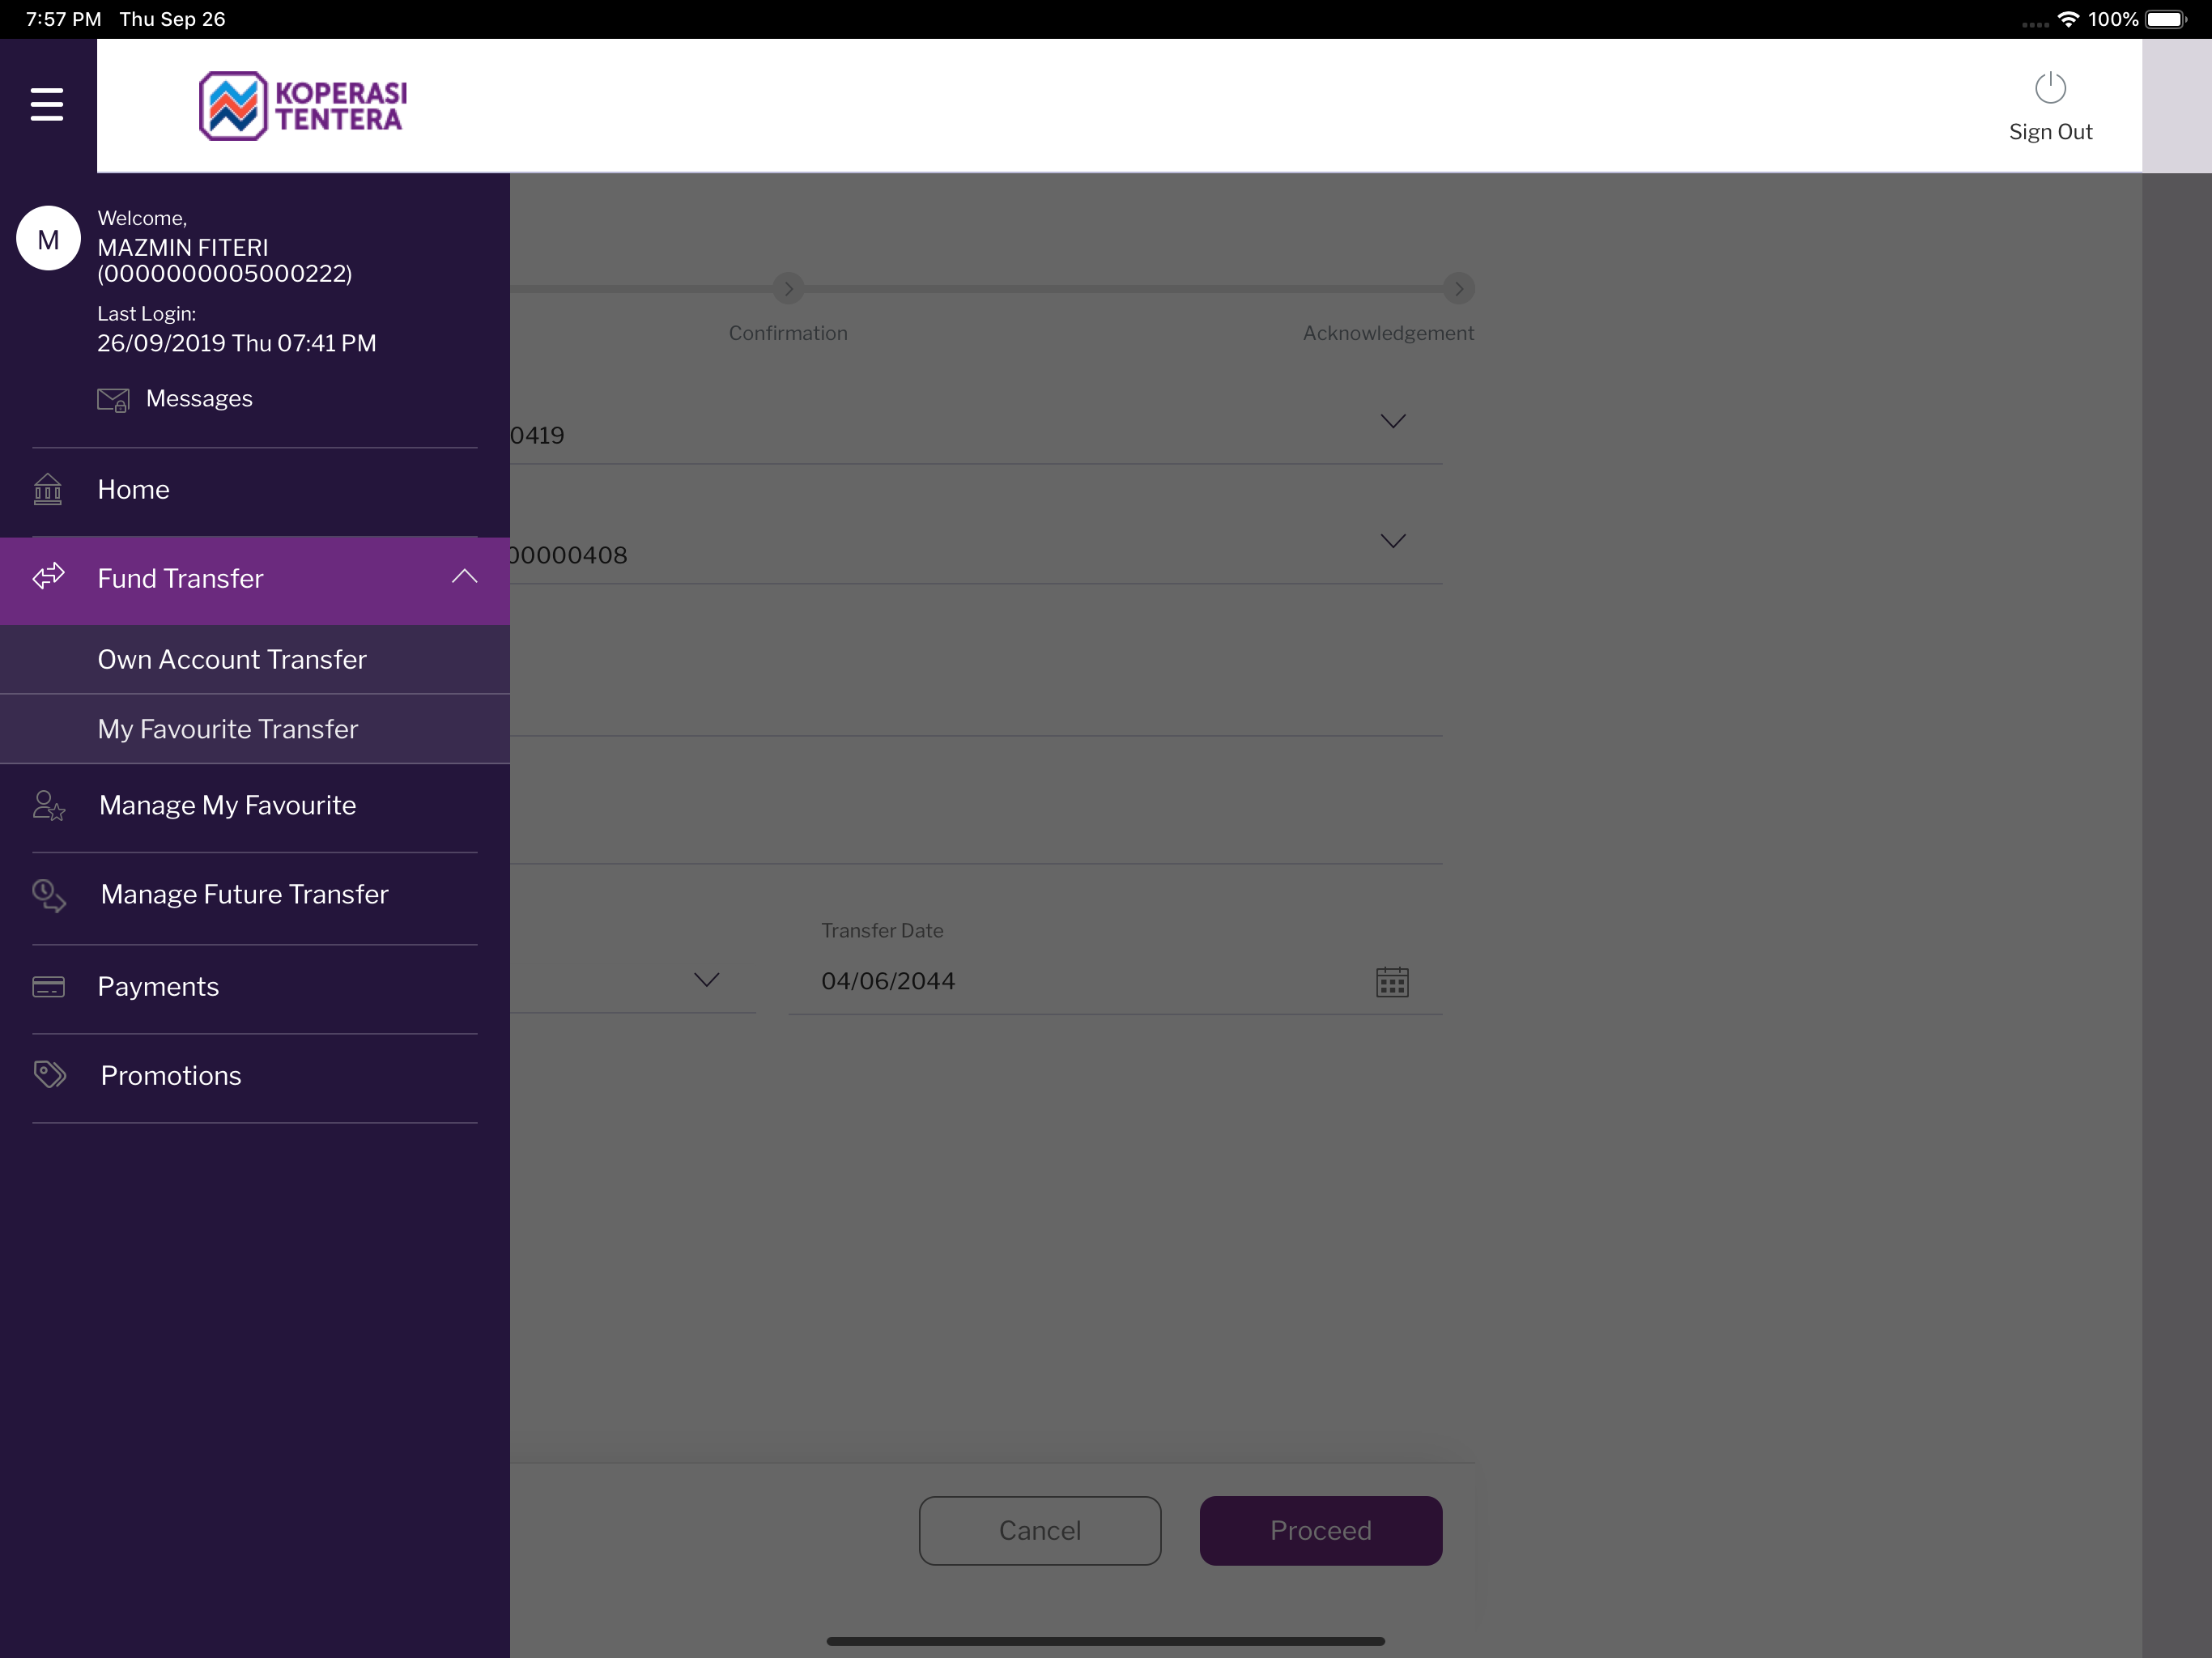This screenshot has height=1658, width=2212.
Task: Click the Payments card icon
Action: (x=48, y=987)
